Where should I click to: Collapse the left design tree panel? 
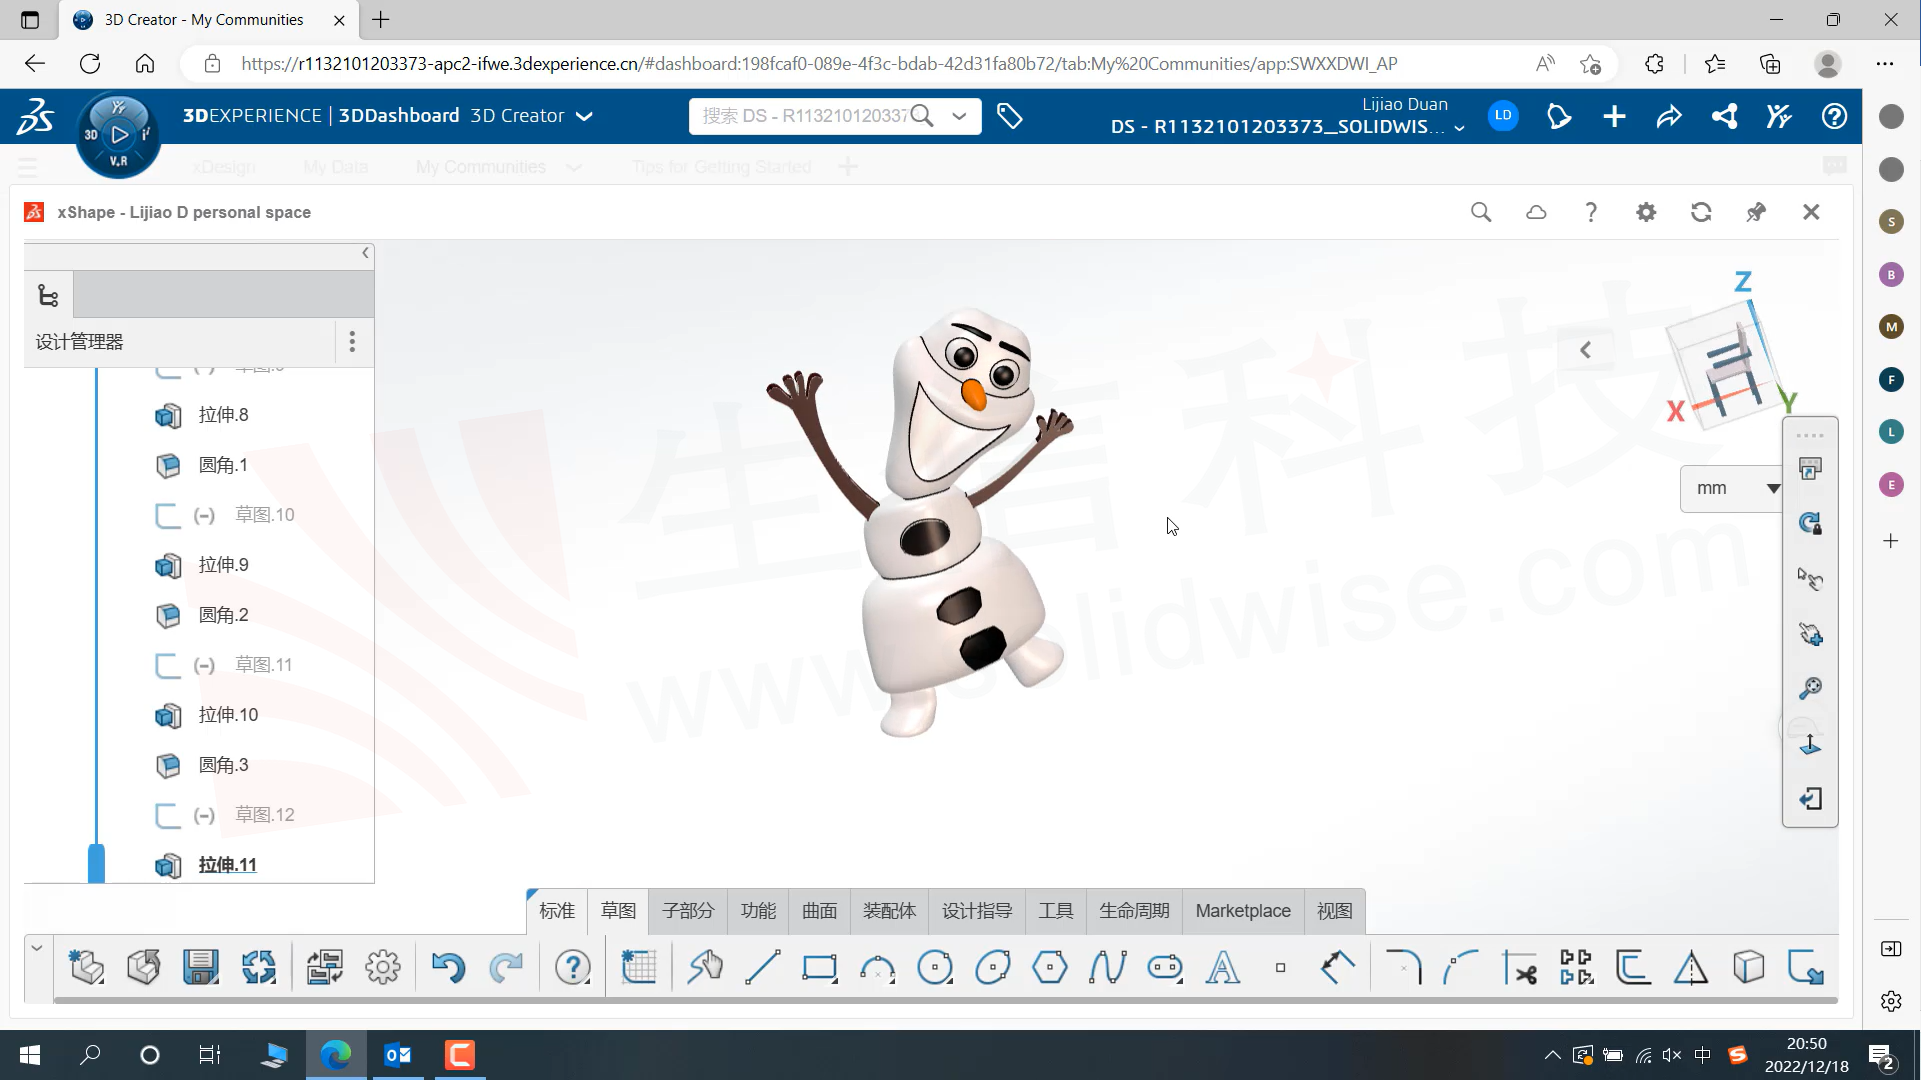(x=365, y=253)
